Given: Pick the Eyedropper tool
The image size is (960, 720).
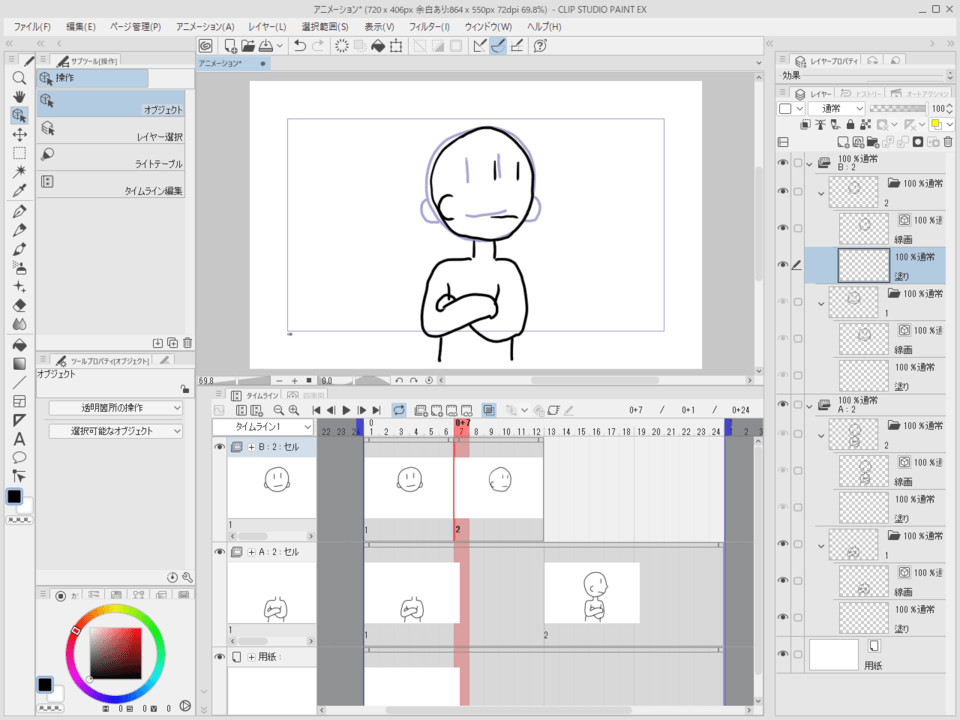Looking at the screenshot, I should pyautogui.click(x=20, y=190).
